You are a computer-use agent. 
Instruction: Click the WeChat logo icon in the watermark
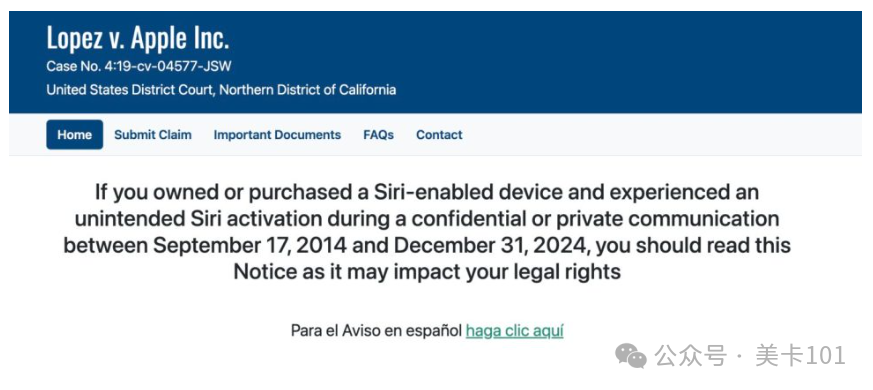[x=631, y=355]
